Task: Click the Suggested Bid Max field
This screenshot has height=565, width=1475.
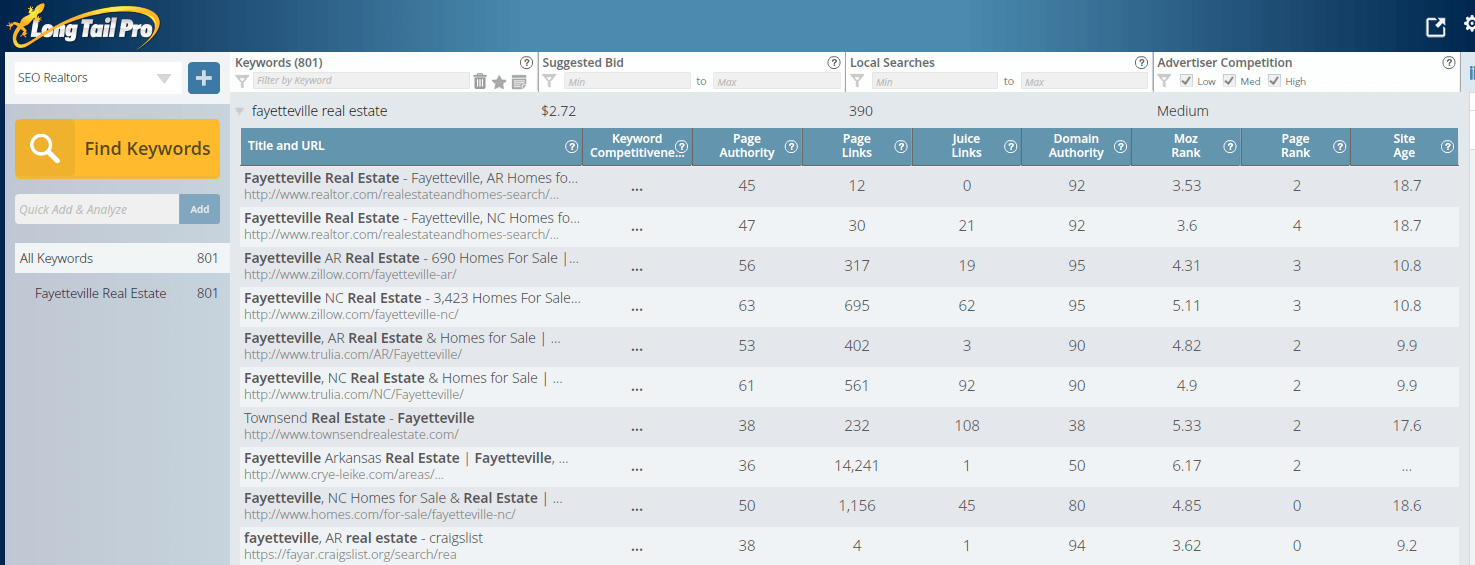Action: pos(776,81)
